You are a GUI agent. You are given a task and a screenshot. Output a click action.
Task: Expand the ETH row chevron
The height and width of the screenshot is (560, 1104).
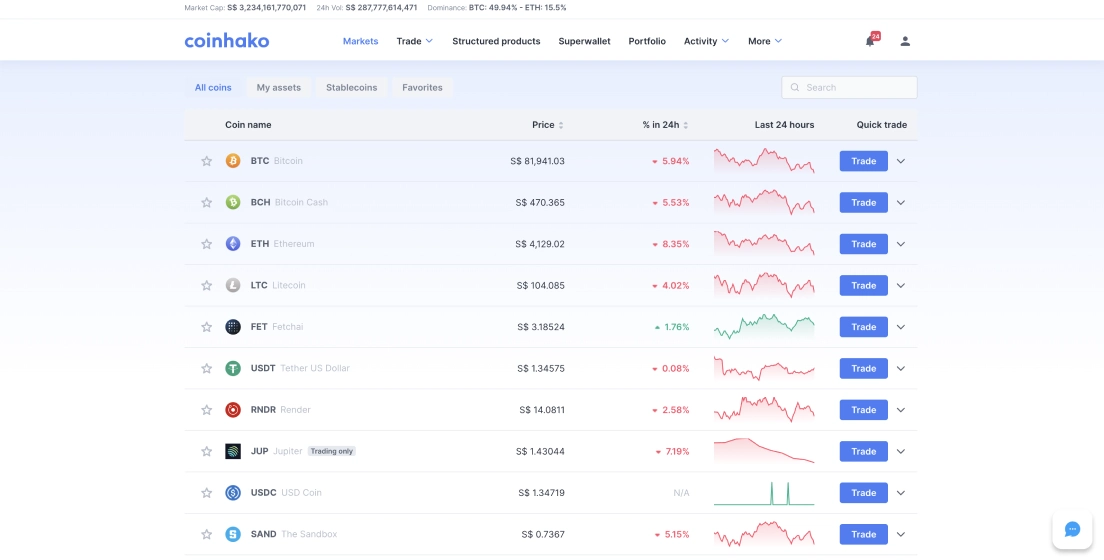(901, 244)
